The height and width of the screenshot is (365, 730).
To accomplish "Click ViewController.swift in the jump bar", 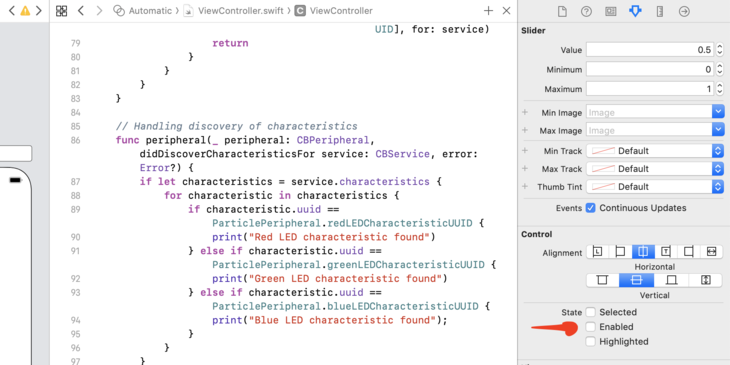I will 233,11.
